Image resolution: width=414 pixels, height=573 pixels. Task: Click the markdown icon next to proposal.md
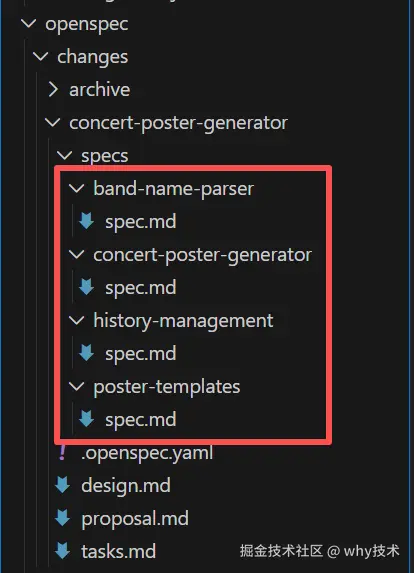62,518
